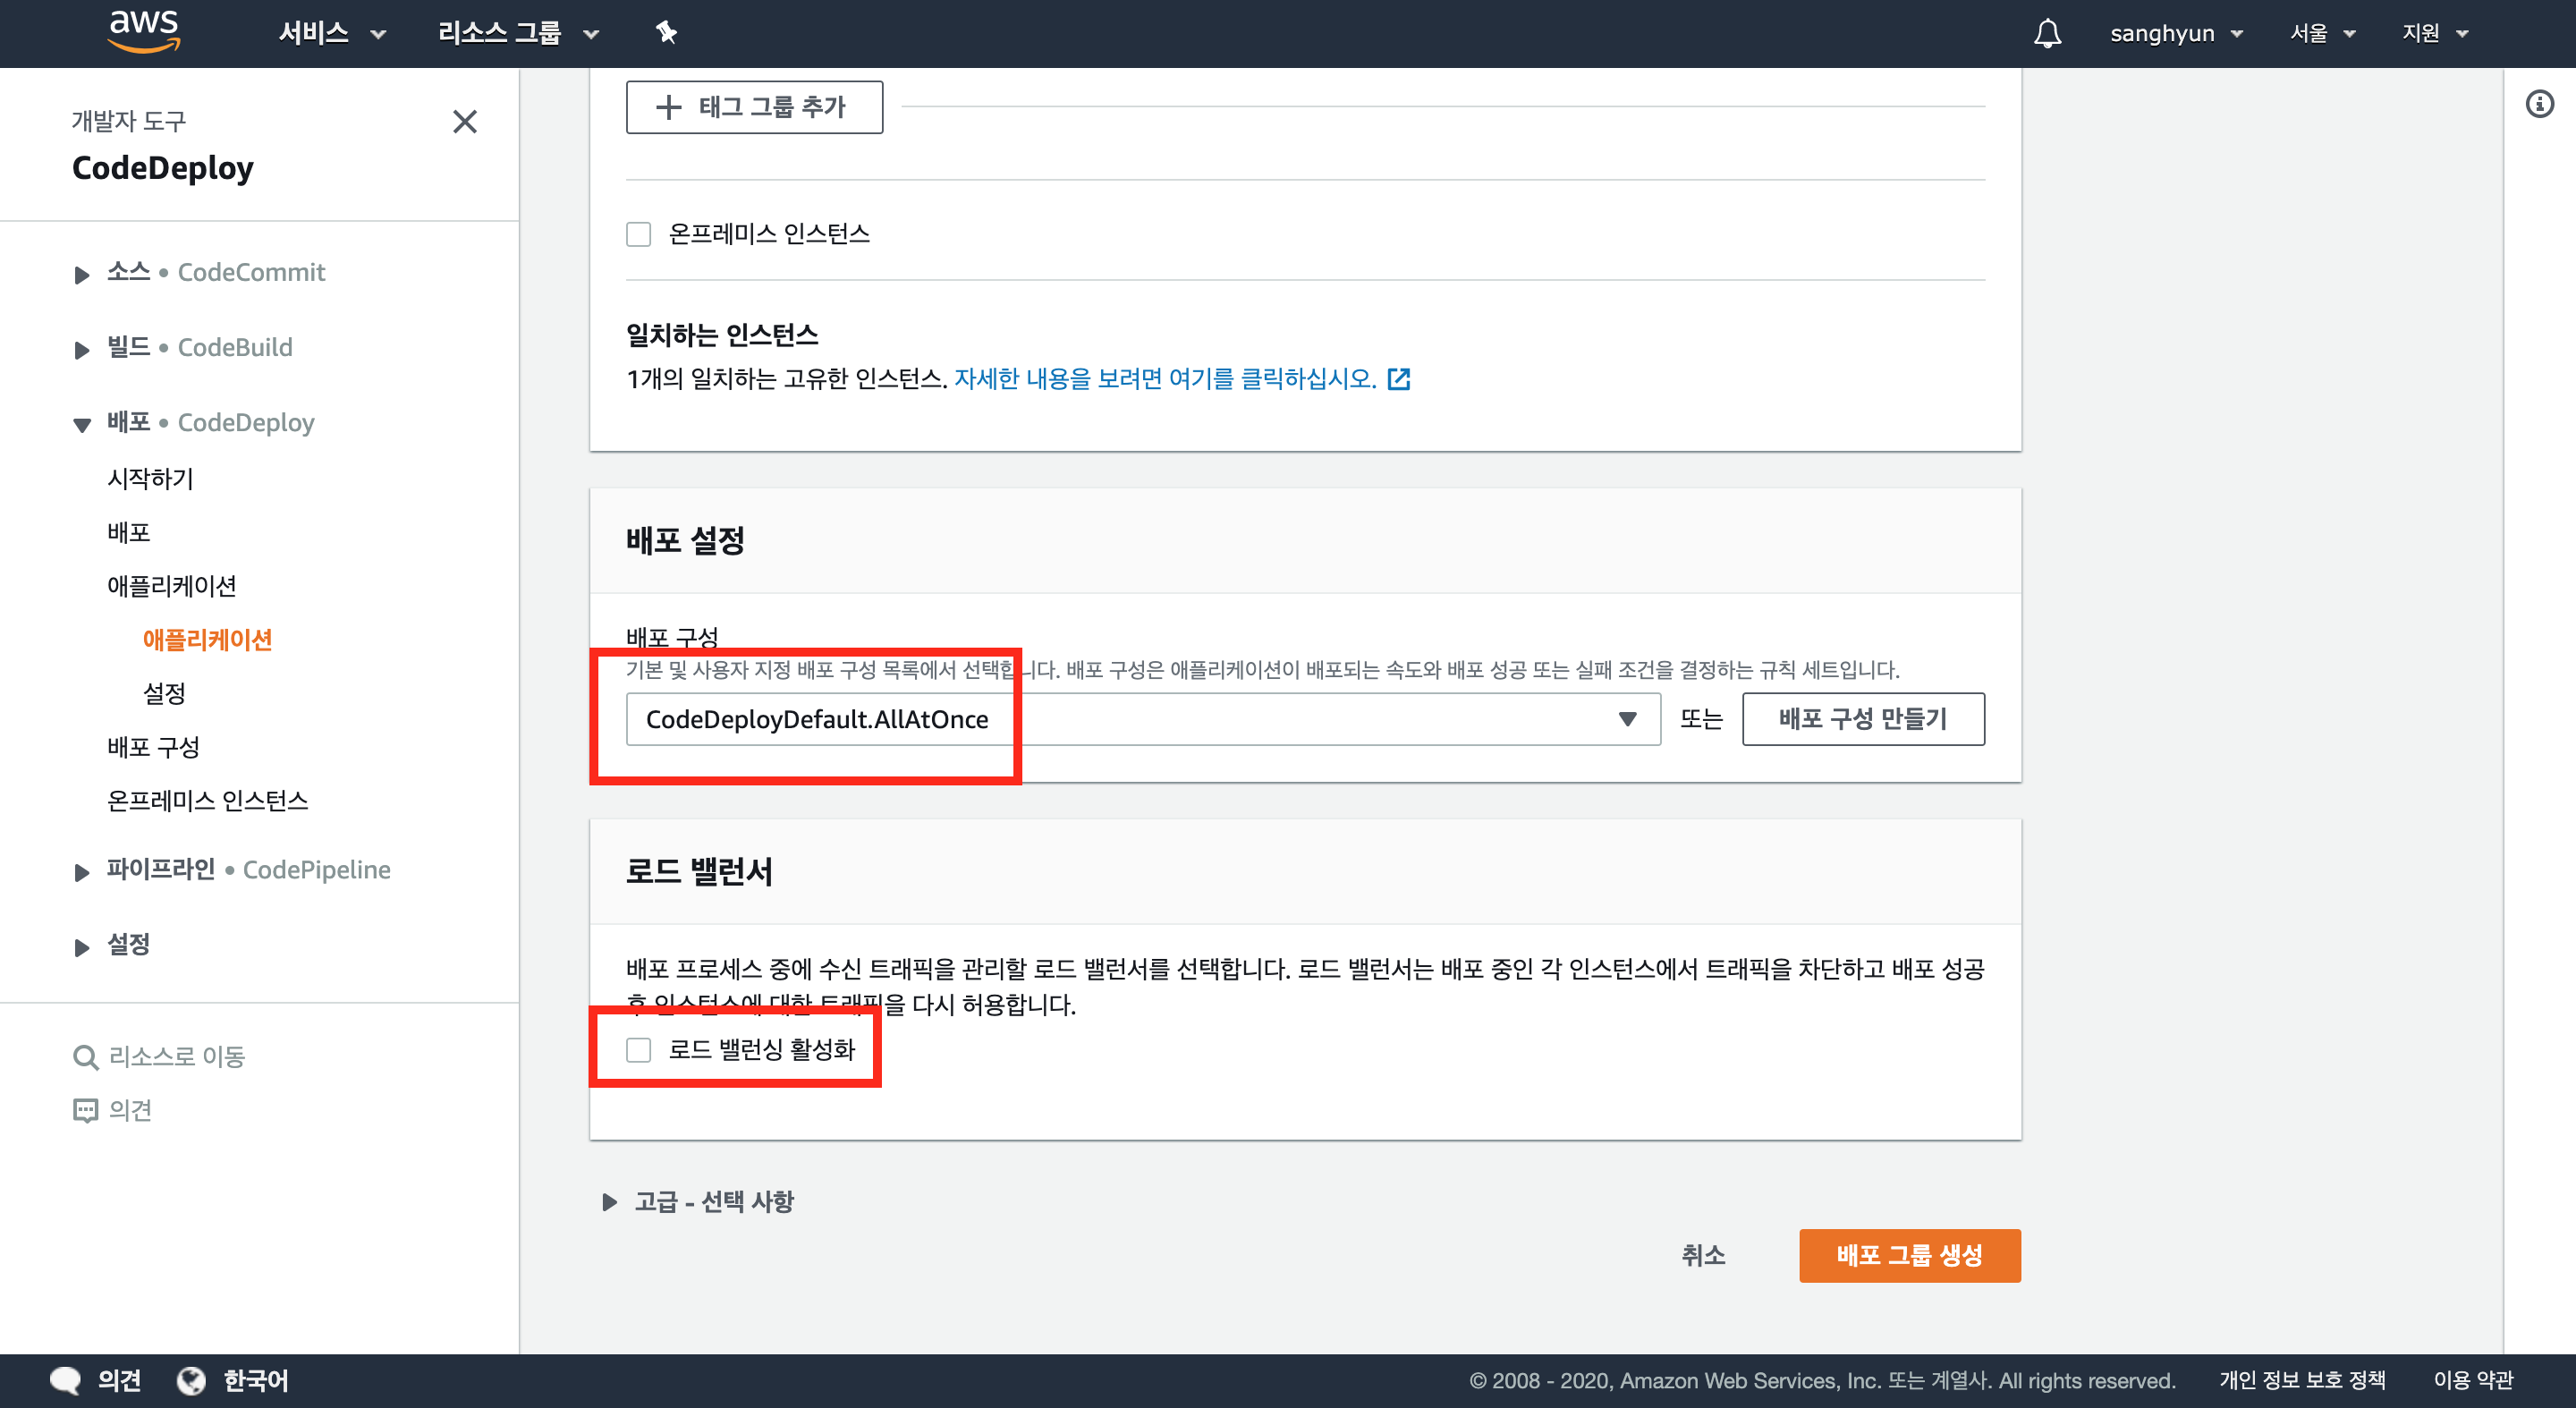Check the 로드 밸런싱 활성화 checkbox
The image size is (2576, 1408).
[x=638, y=1049]
